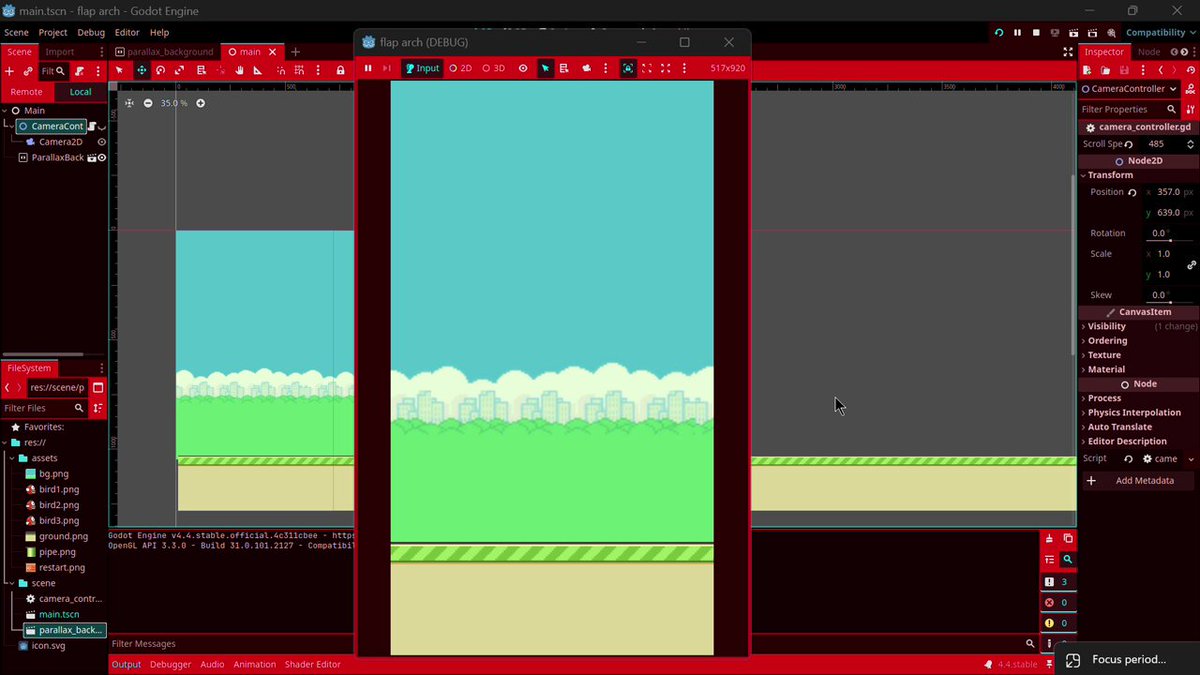The width and height of the screenshot is (1200, 675).
Task: Toggle ParallaxBack node visibility eye
Action: pyautogui.click(x=102, y=158)
